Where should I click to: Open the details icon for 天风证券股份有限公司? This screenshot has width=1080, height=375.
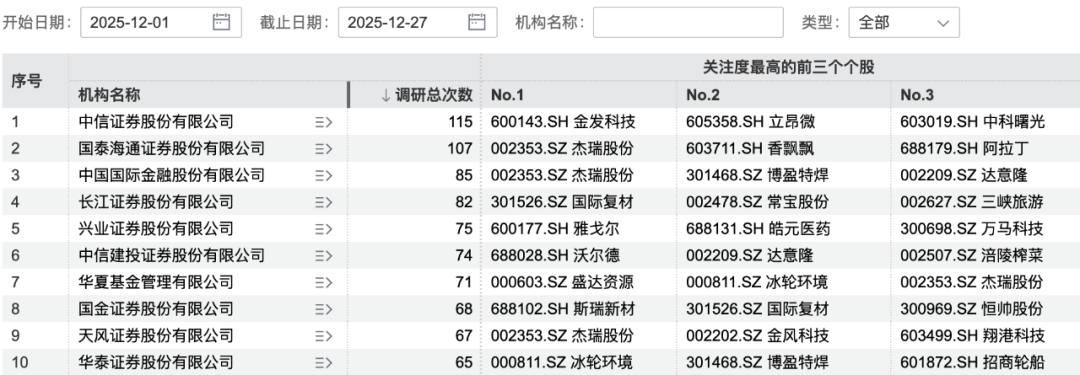(324, 336)
